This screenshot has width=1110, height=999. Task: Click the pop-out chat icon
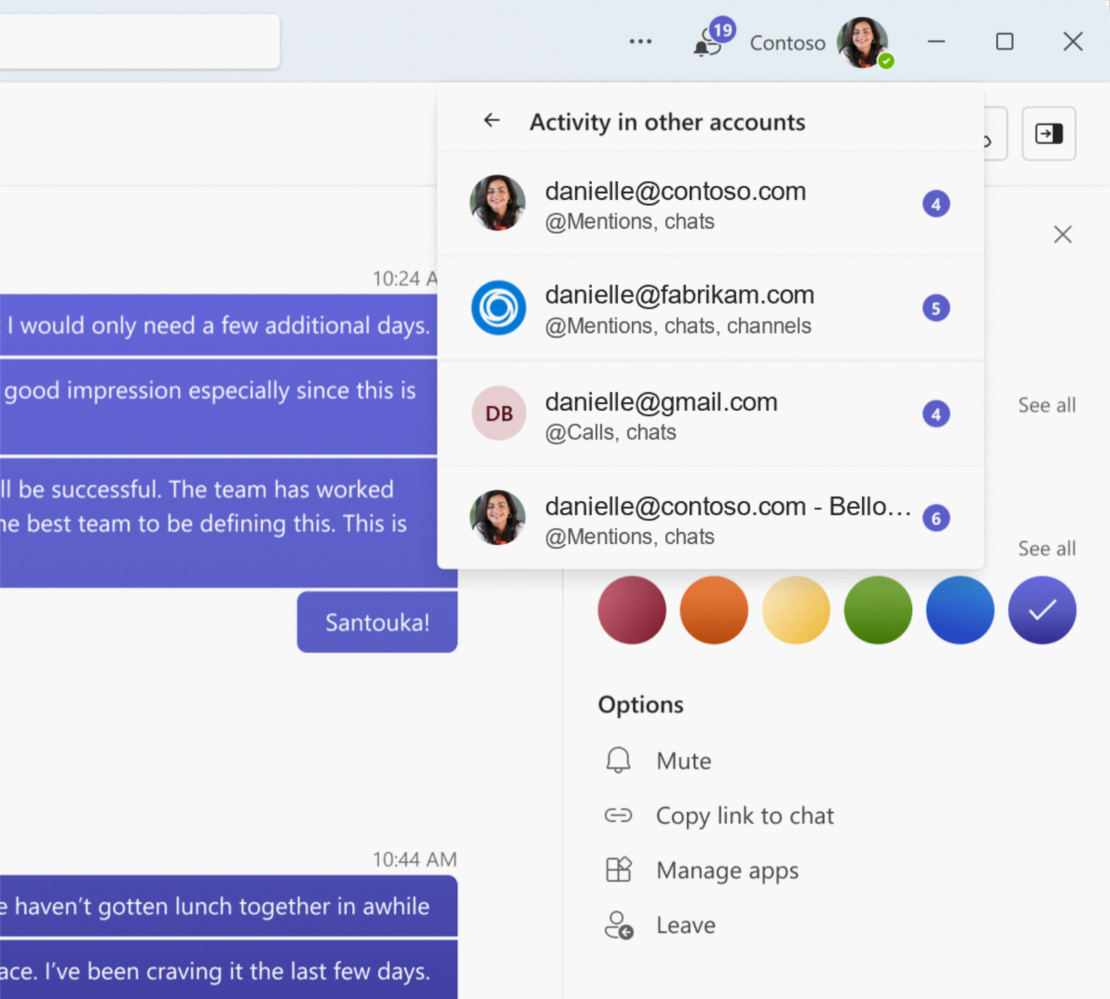pyautogui.click(x=1048, y=133)
